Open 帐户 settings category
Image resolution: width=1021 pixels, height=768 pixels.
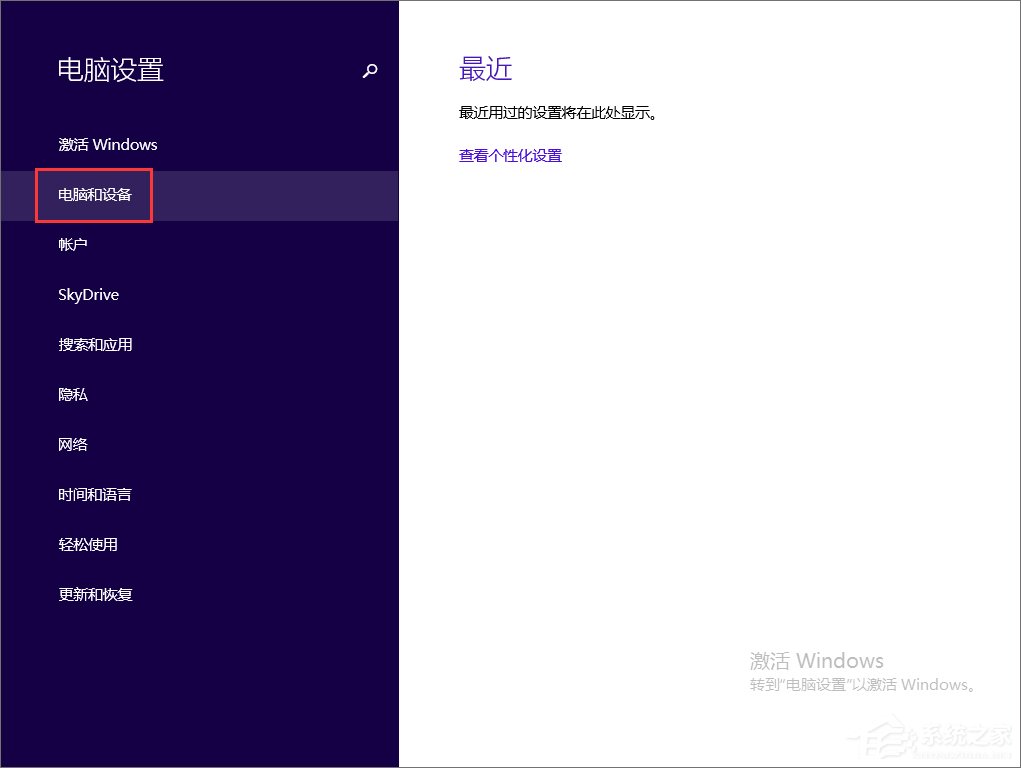[73, 244]
